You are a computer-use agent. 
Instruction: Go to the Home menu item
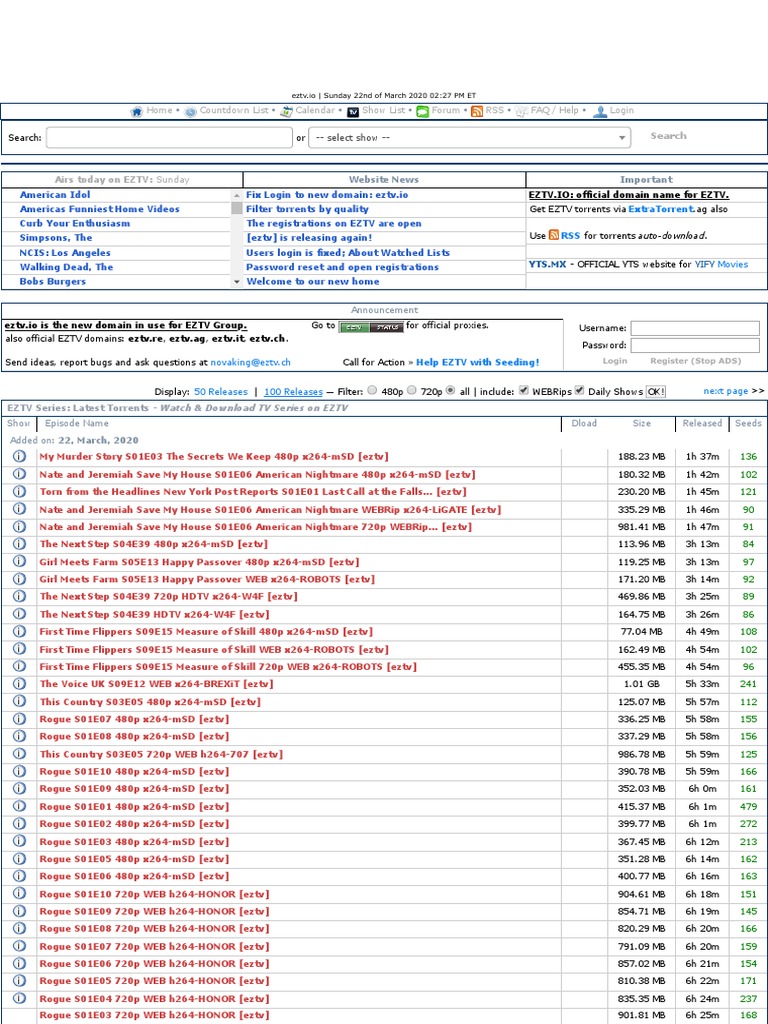pos(159,110)
